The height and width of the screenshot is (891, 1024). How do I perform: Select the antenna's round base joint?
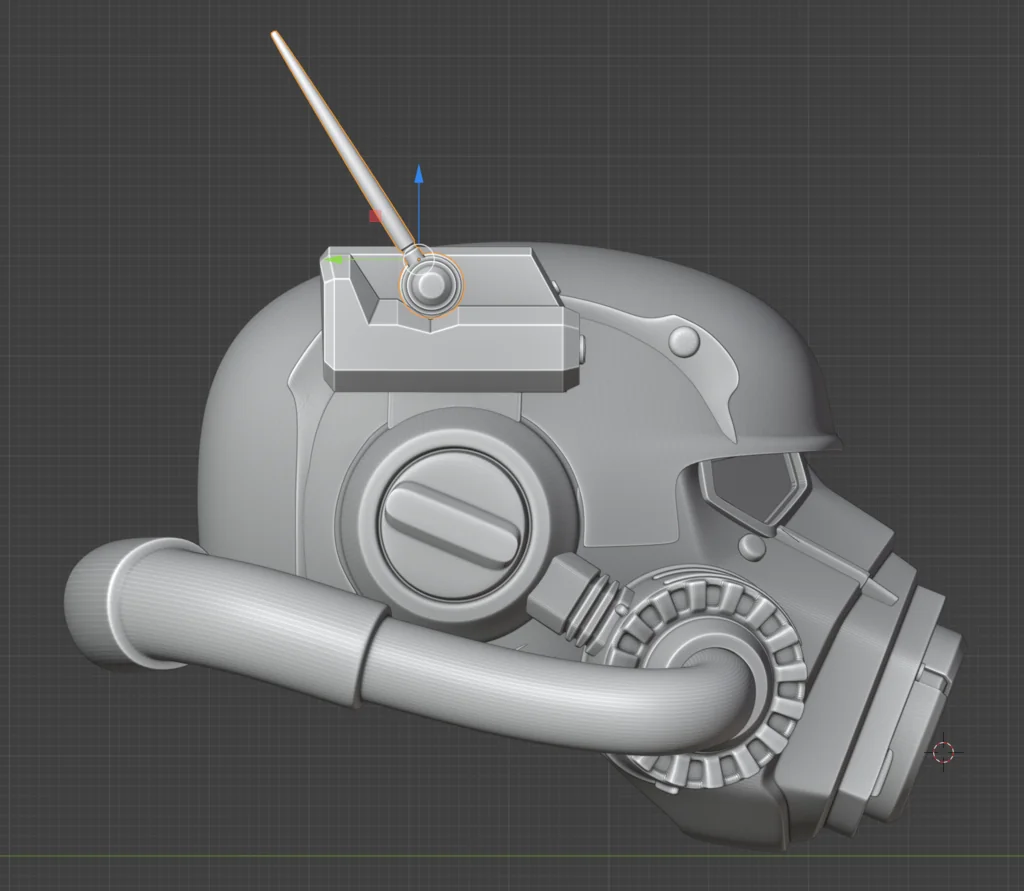(431, 285)
